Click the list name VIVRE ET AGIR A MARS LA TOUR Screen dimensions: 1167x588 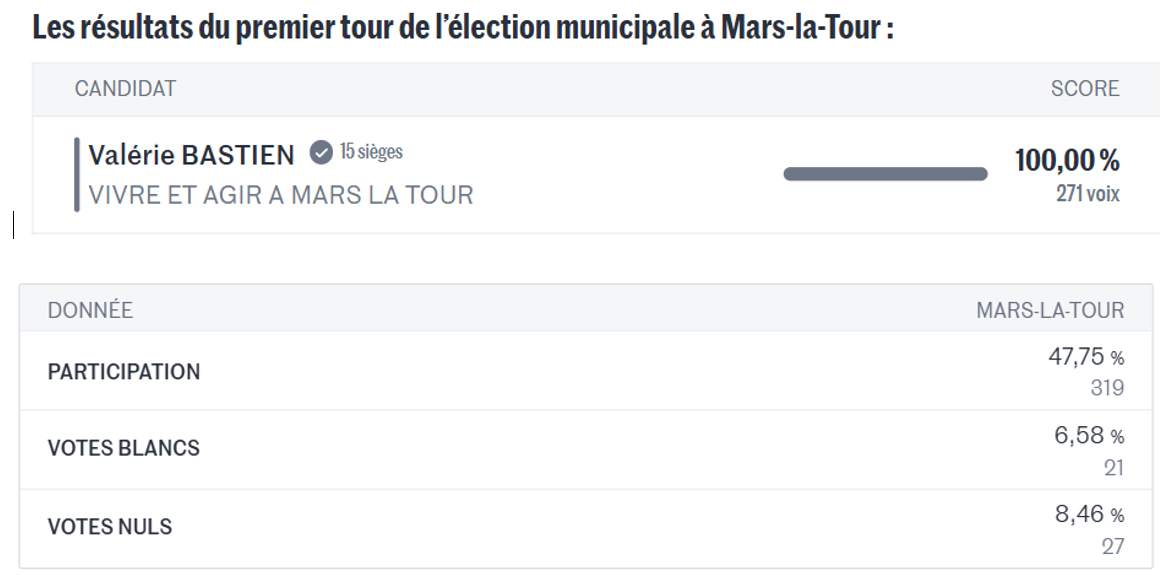[281, 194]
